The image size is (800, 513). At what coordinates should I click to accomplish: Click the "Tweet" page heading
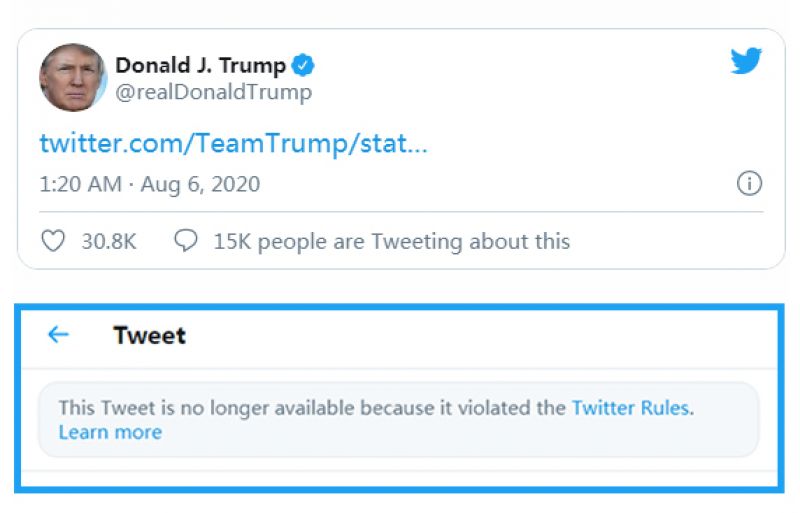tap(149, 335)
